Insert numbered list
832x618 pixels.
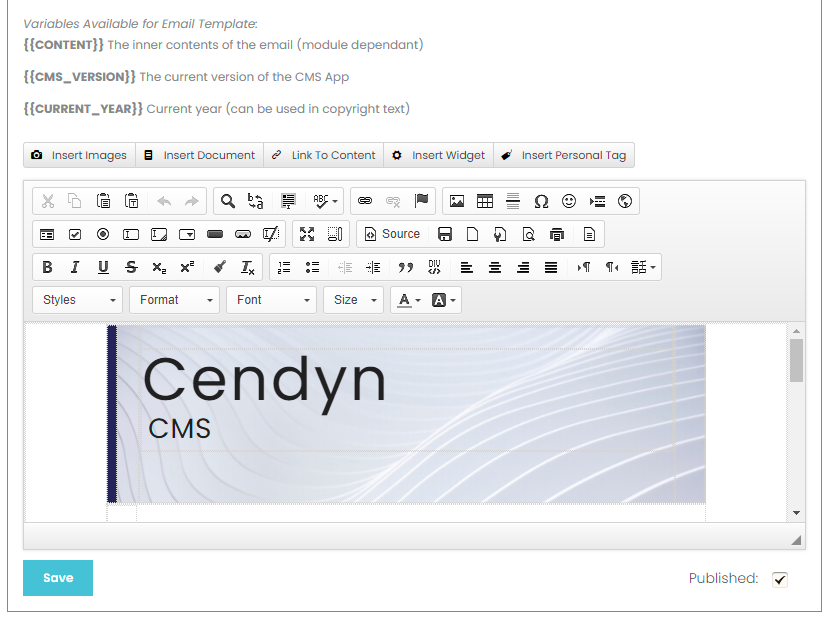tap(284, 267)
